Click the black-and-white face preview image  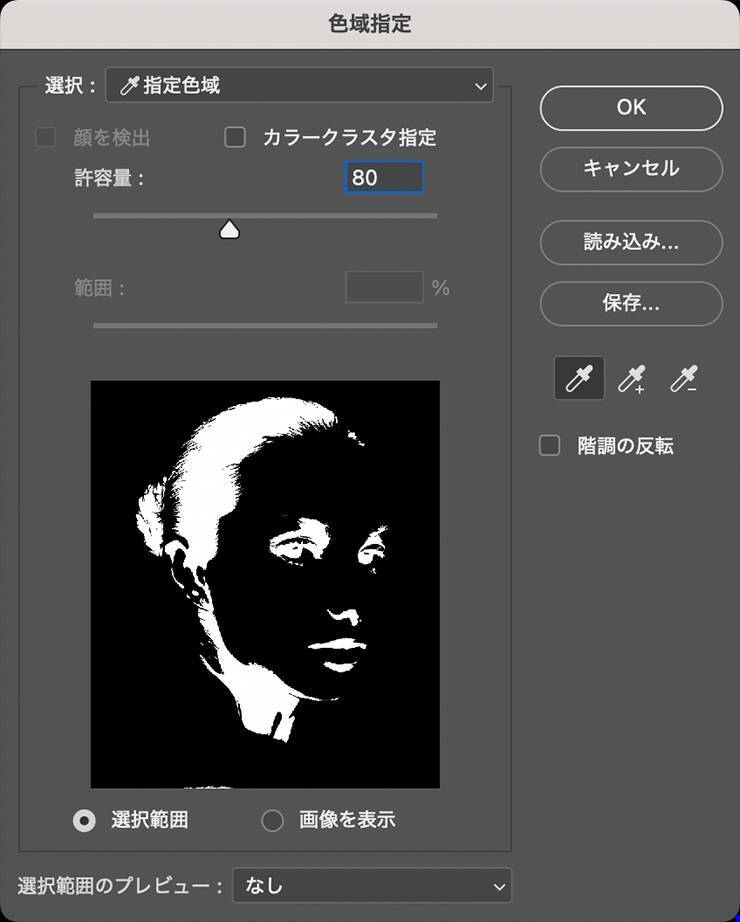click(x=265, y=584)
